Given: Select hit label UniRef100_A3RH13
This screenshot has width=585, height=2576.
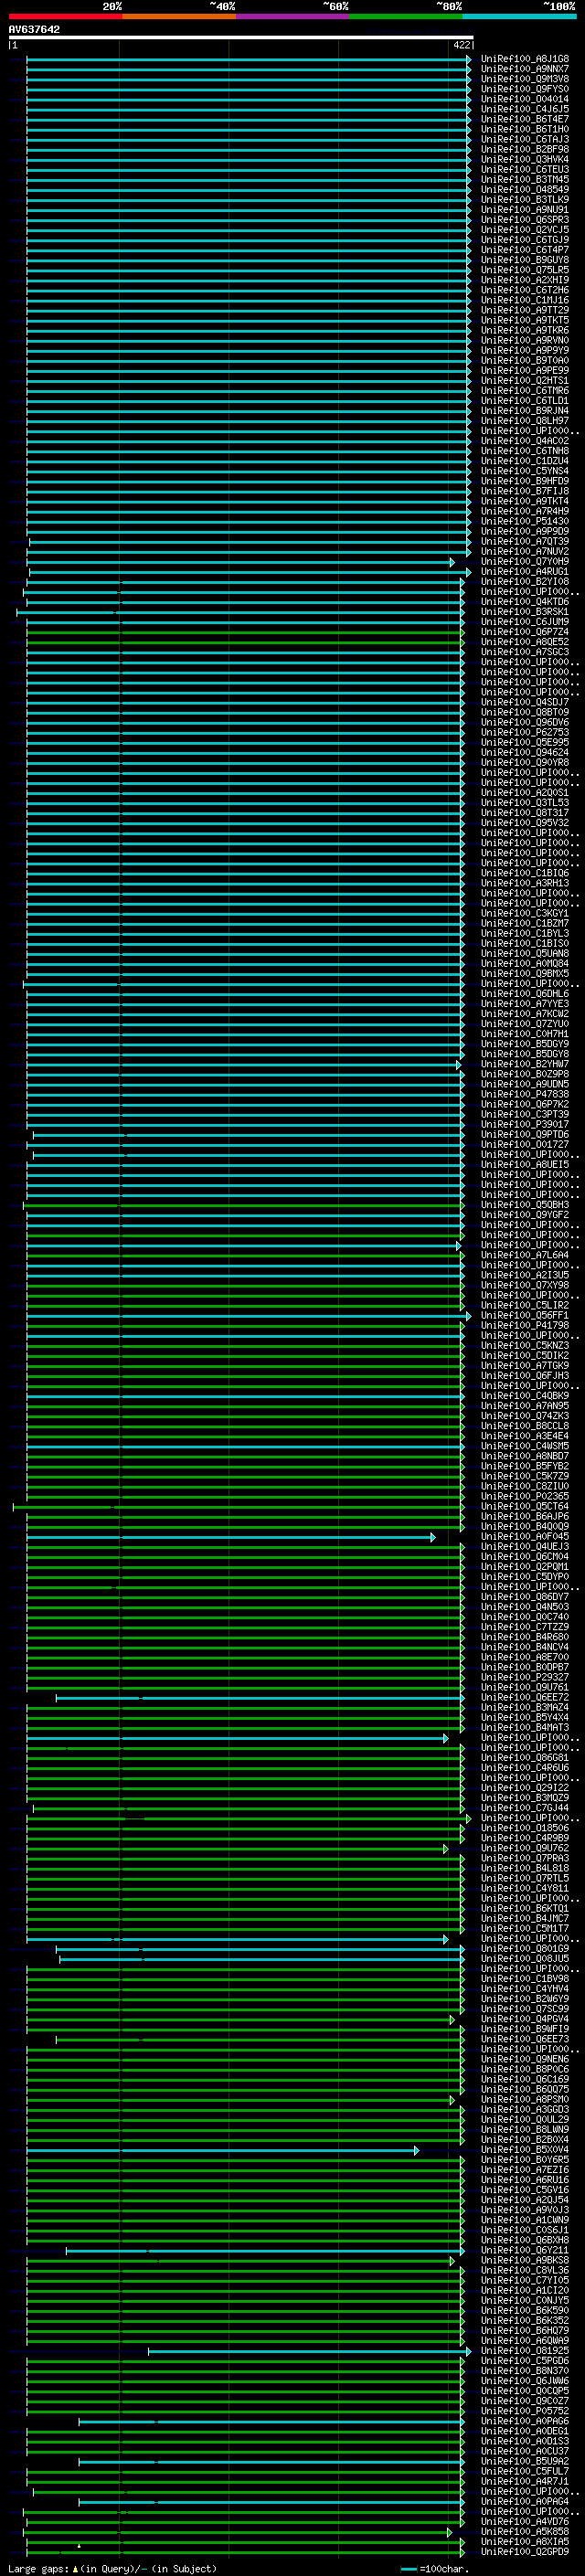Looking at the screenshot, I should 525,883.
